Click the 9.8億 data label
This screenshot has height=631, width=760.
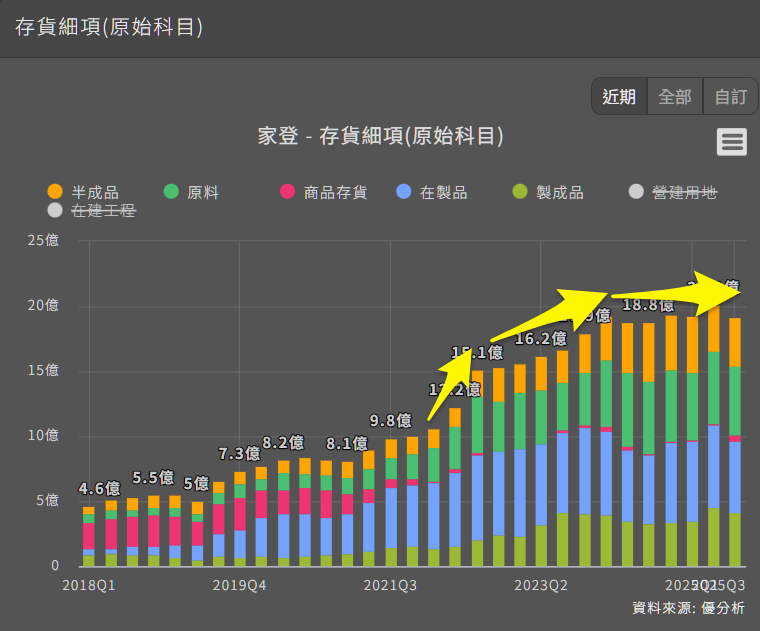click(390, 420)
